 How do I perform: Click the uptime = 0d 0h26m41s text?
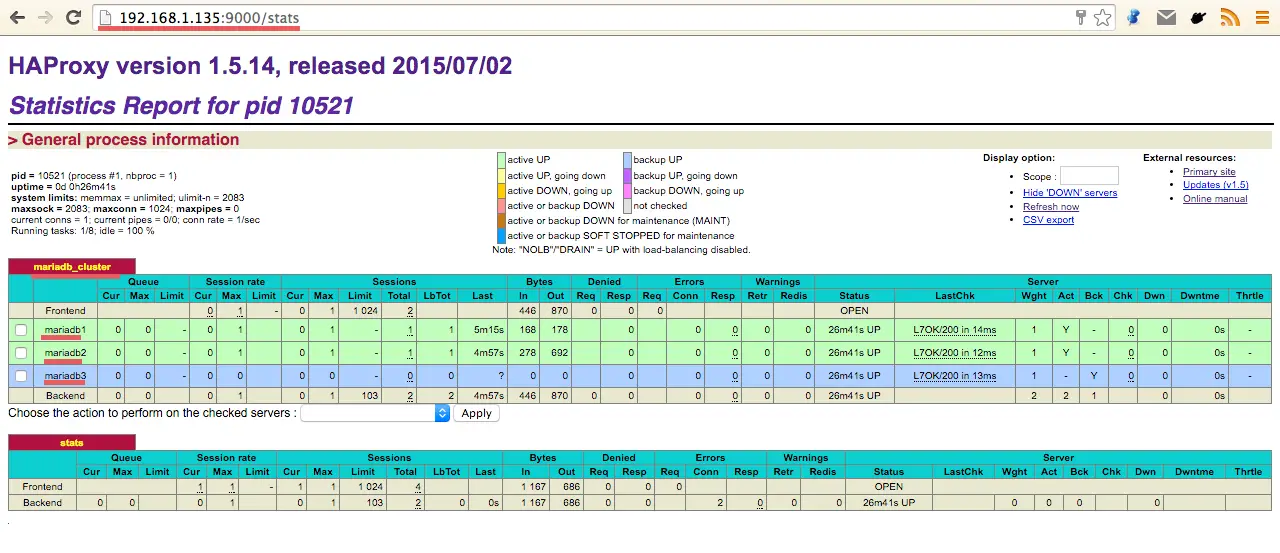pos(64,187)
